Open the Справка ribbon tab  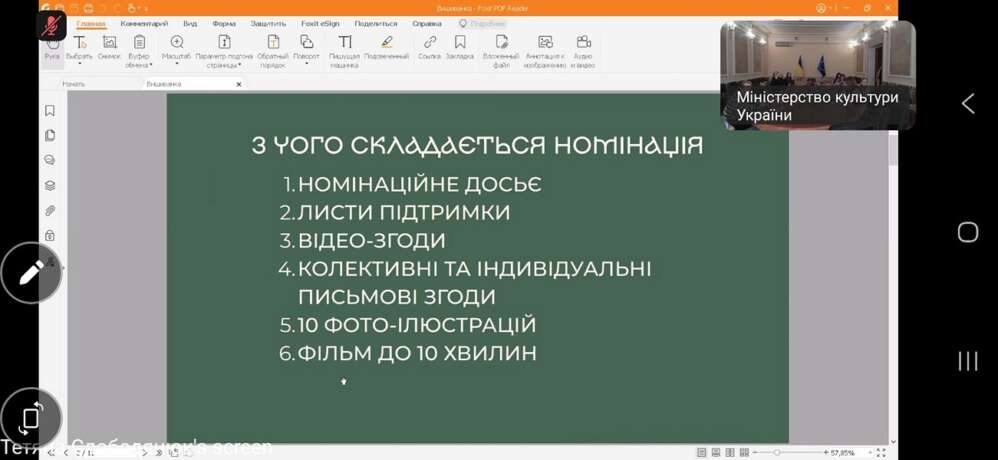426,24
